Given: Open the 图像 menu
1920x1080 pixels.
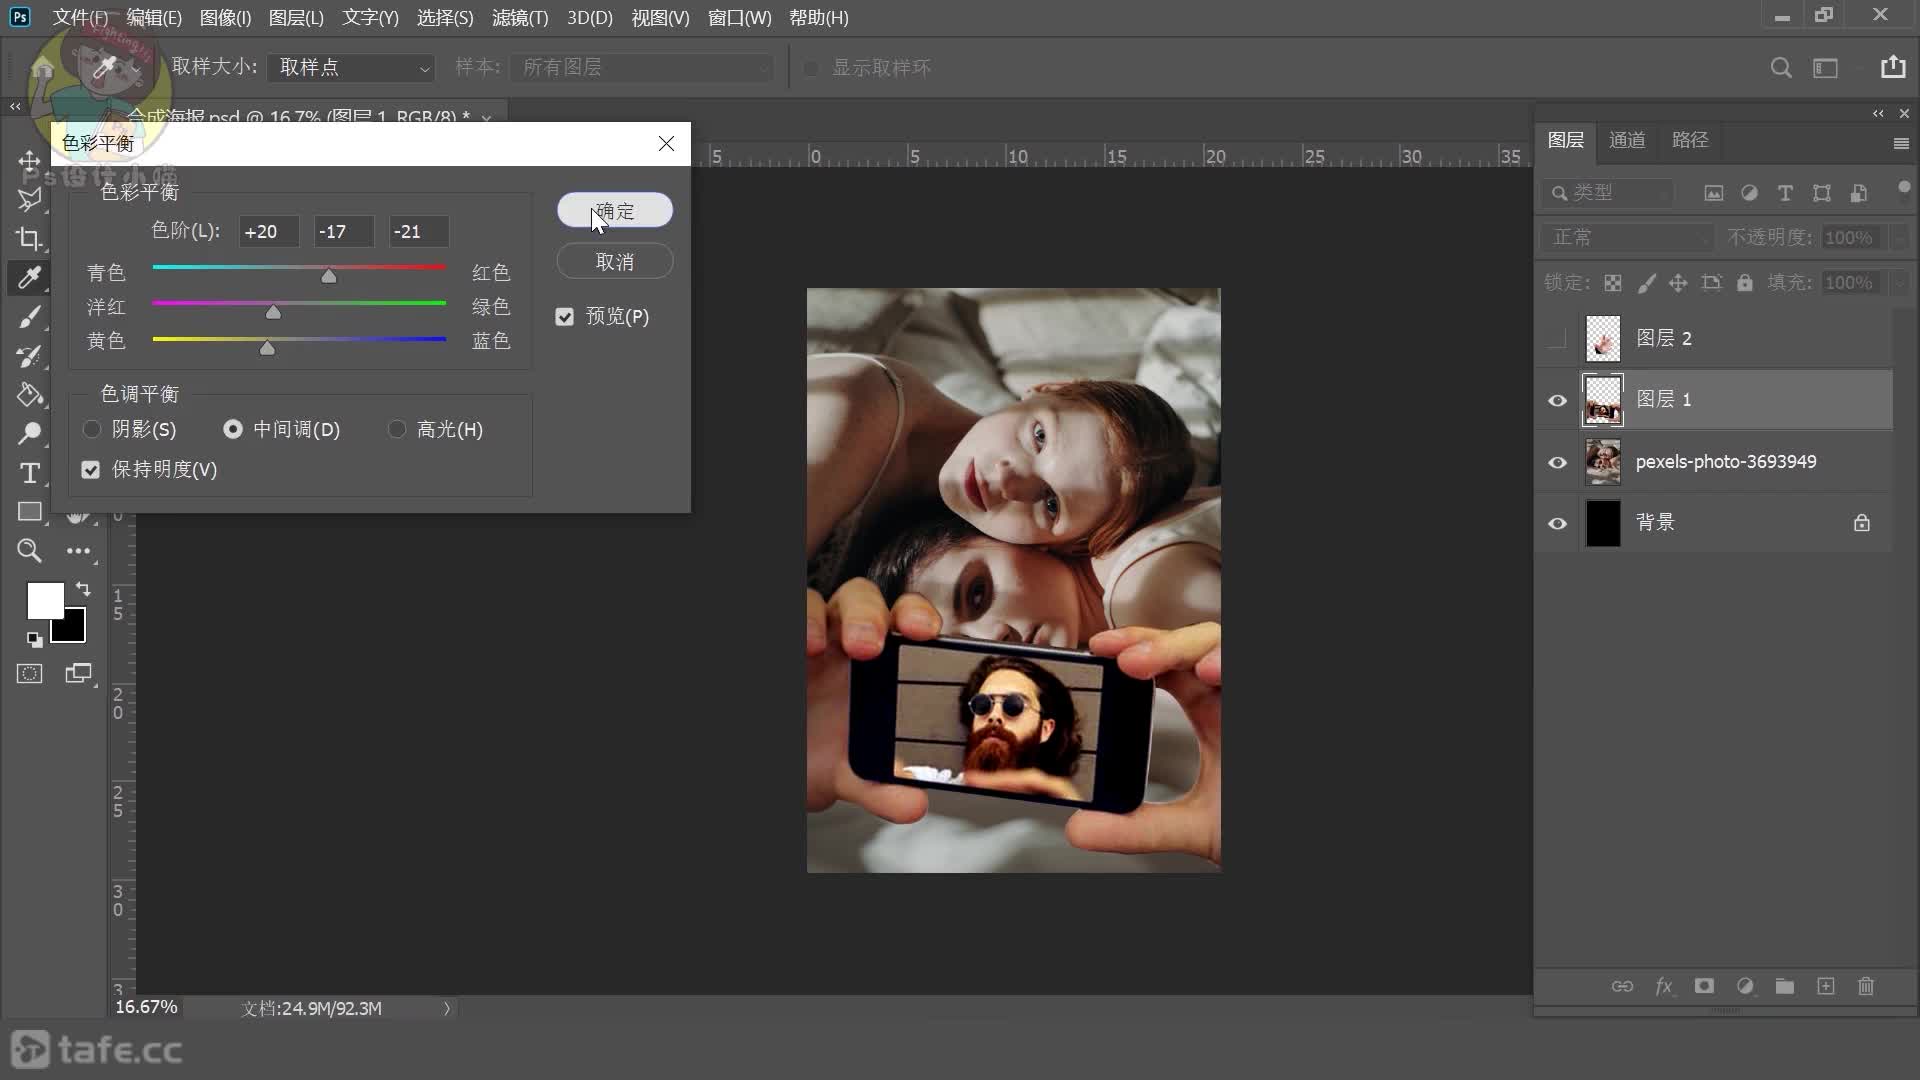Looking at the screenshot, I should click(x=225, y=18).
